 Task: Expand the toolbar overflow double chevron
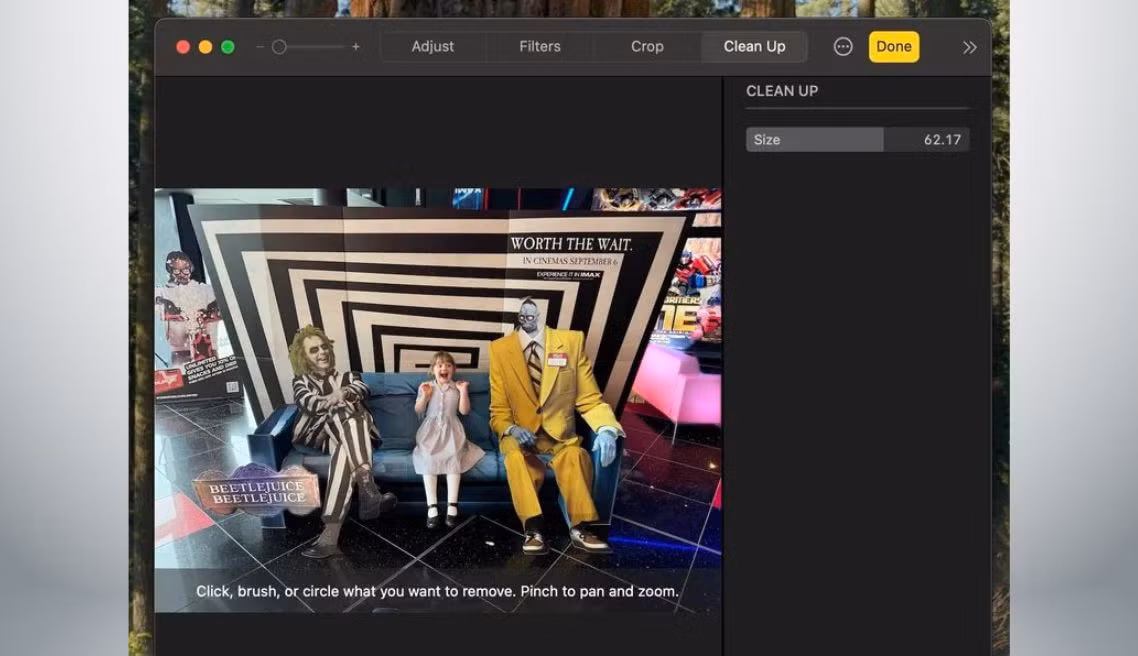pos(970,47)
